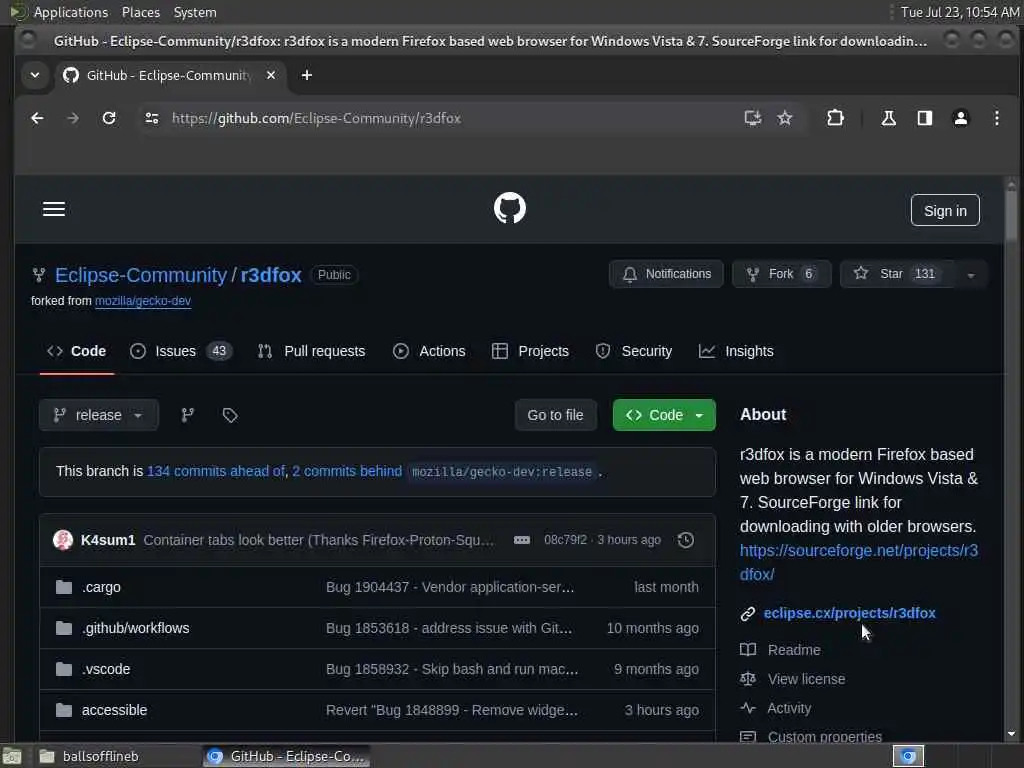Open the Insights tab
The height and width of the screenshot is (768, 1024).
[x=736, y=351]
